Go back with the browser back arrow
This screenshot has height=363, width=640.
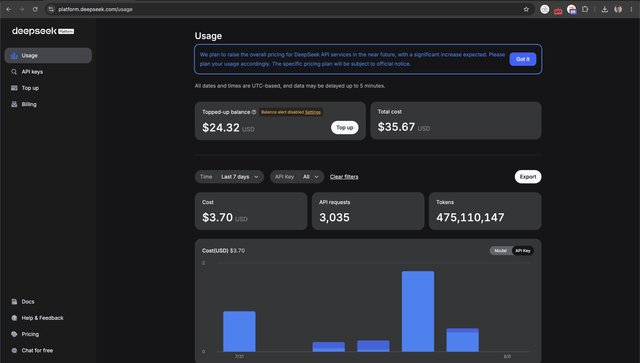click(9, 9)
